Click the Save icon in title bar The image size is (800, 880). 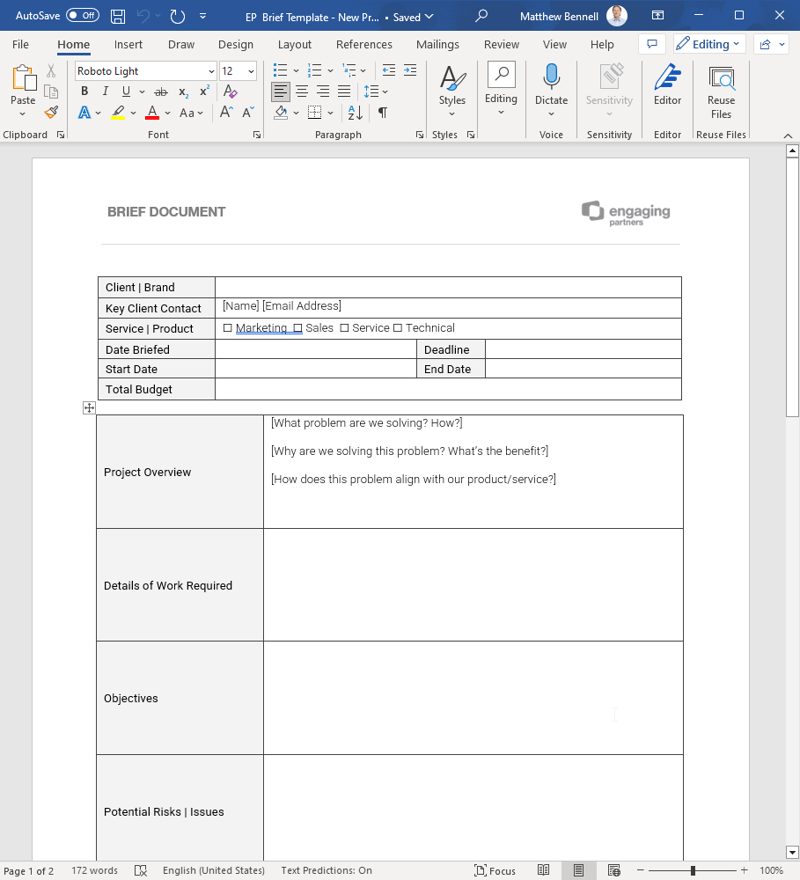[x=118, y=16]
